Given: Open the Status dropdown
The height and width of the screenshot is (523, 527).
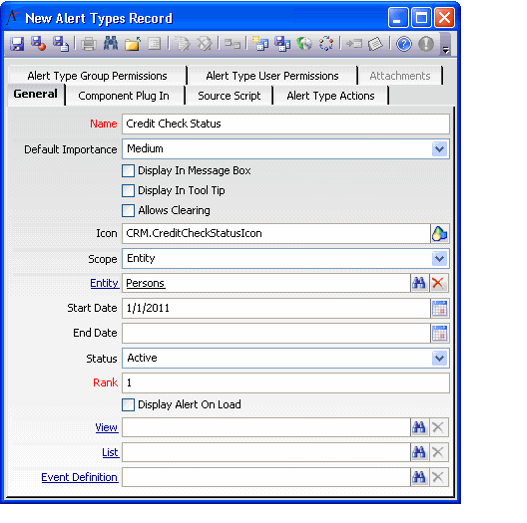Looking at the screenshot, I should coord(440,358).
